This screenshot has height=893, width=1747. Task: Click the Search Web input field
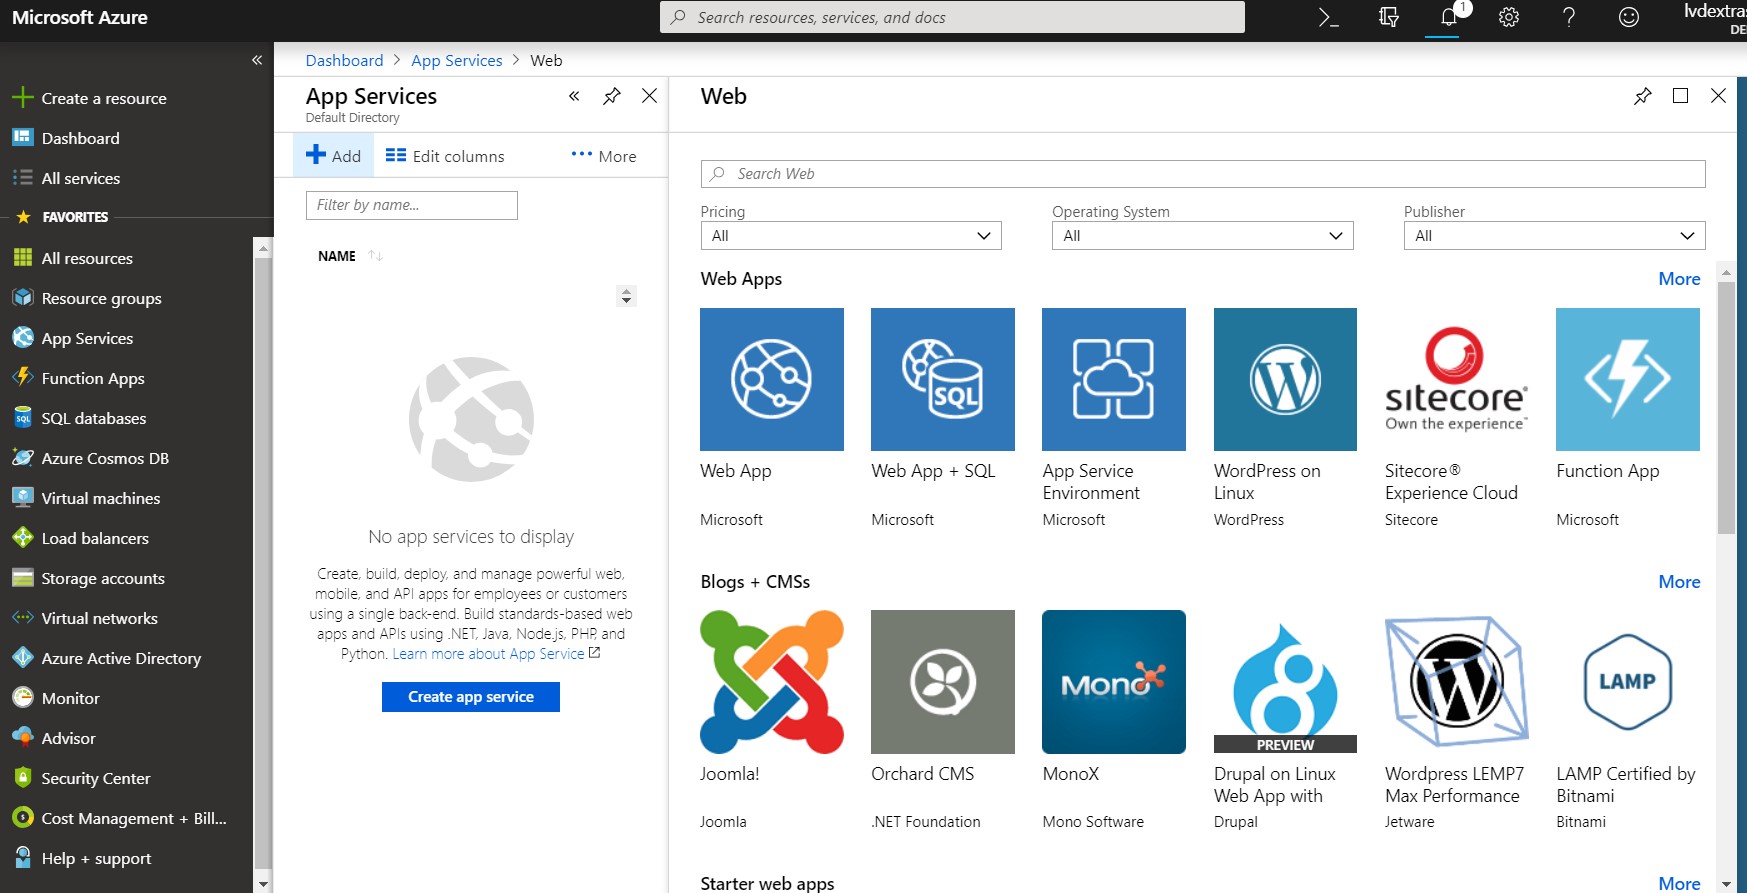(x=1202, y=174)
